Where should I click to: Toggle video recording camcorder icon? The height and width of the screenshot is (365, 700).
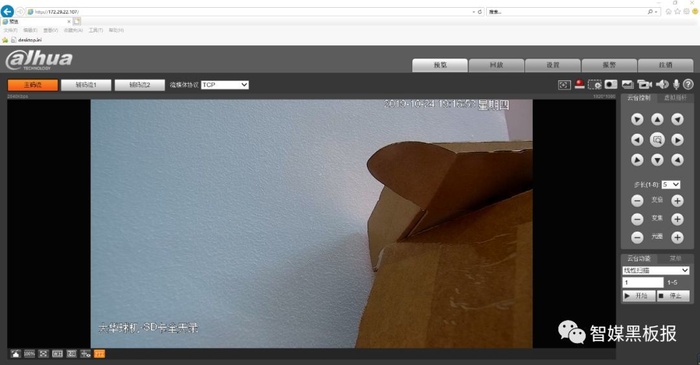point(645,85)
